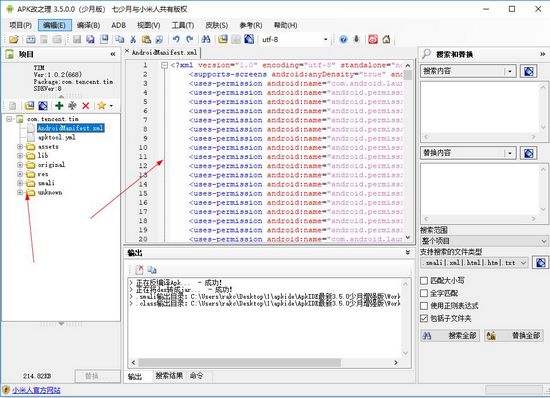Viewport: 550px width, 398px height.
Task: Open the 编辑(E) menu
Action: (54, 25)
